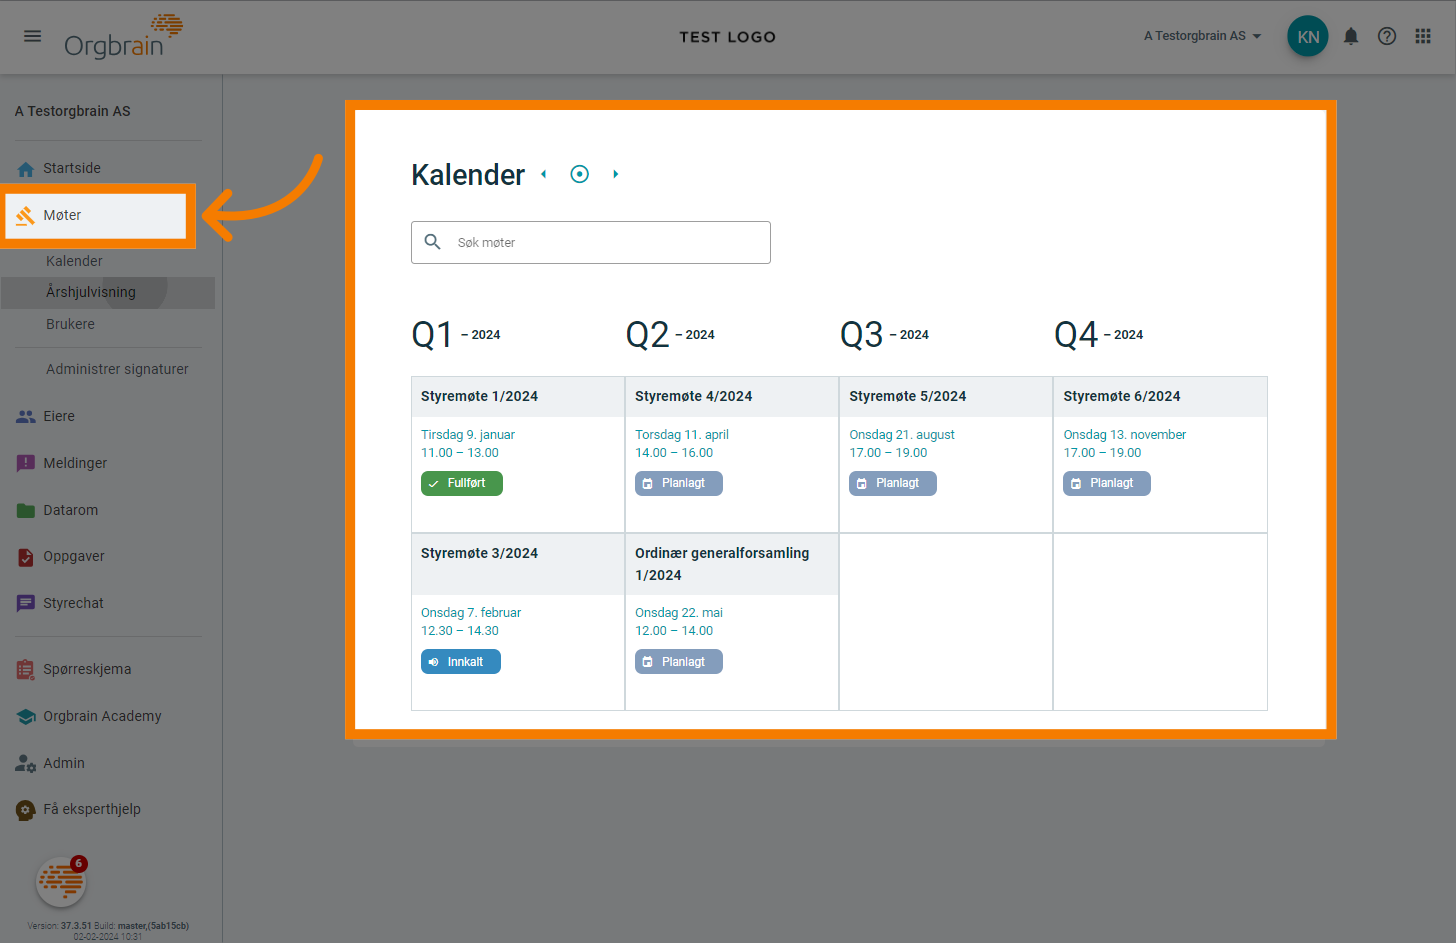Go to previous calendar year arrow
The image size is (1456, 943).
(x=544, y=174)
